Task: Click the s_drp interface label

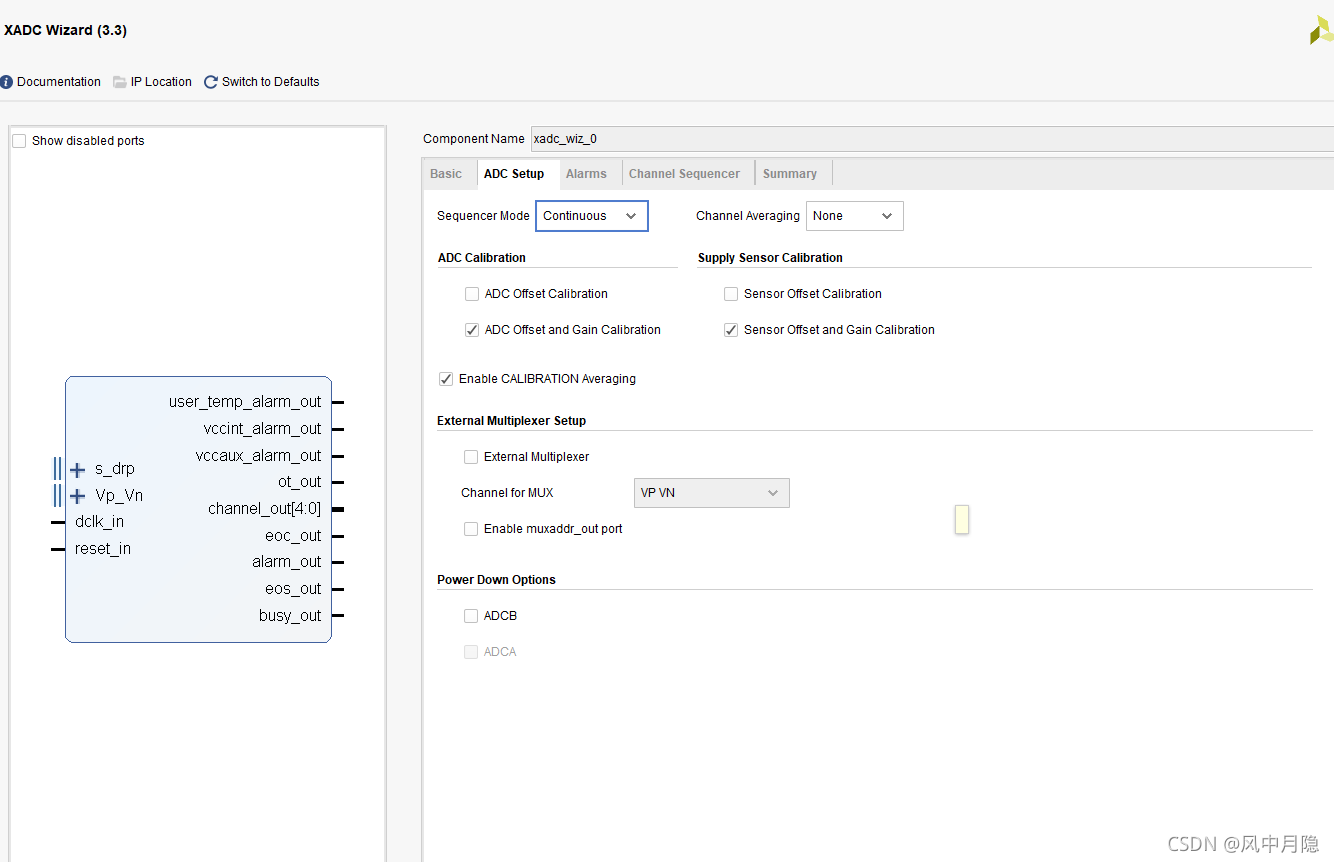Action: [115, 469]
